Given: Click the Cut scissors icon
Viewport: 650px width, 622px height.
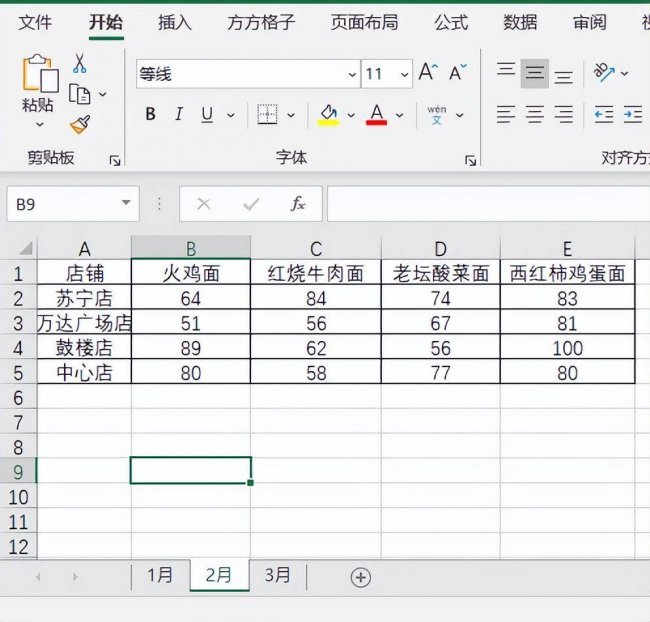Looking at the screenshot, I should click(79, 63).
